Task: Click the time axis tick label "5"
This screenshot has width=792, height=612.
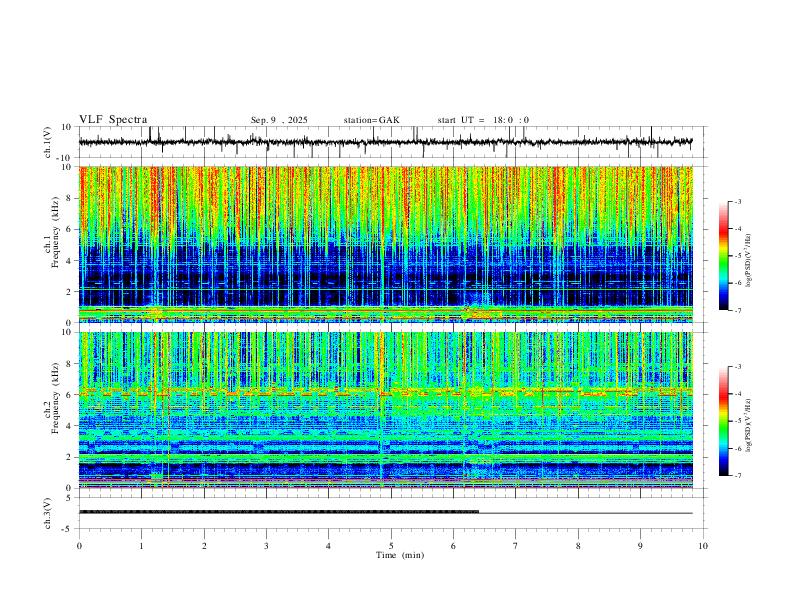Action: [x=391, y=546]
